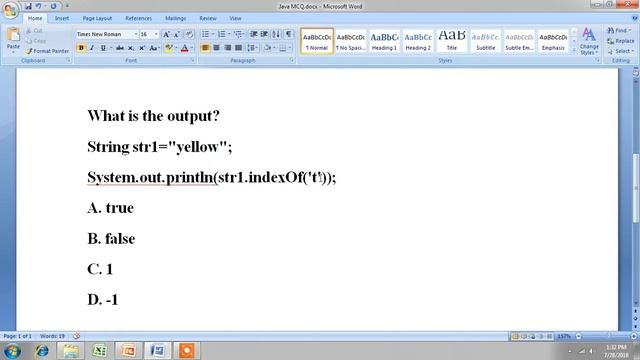Grow font size
640x360 pixels.
(x=166, y=34)
